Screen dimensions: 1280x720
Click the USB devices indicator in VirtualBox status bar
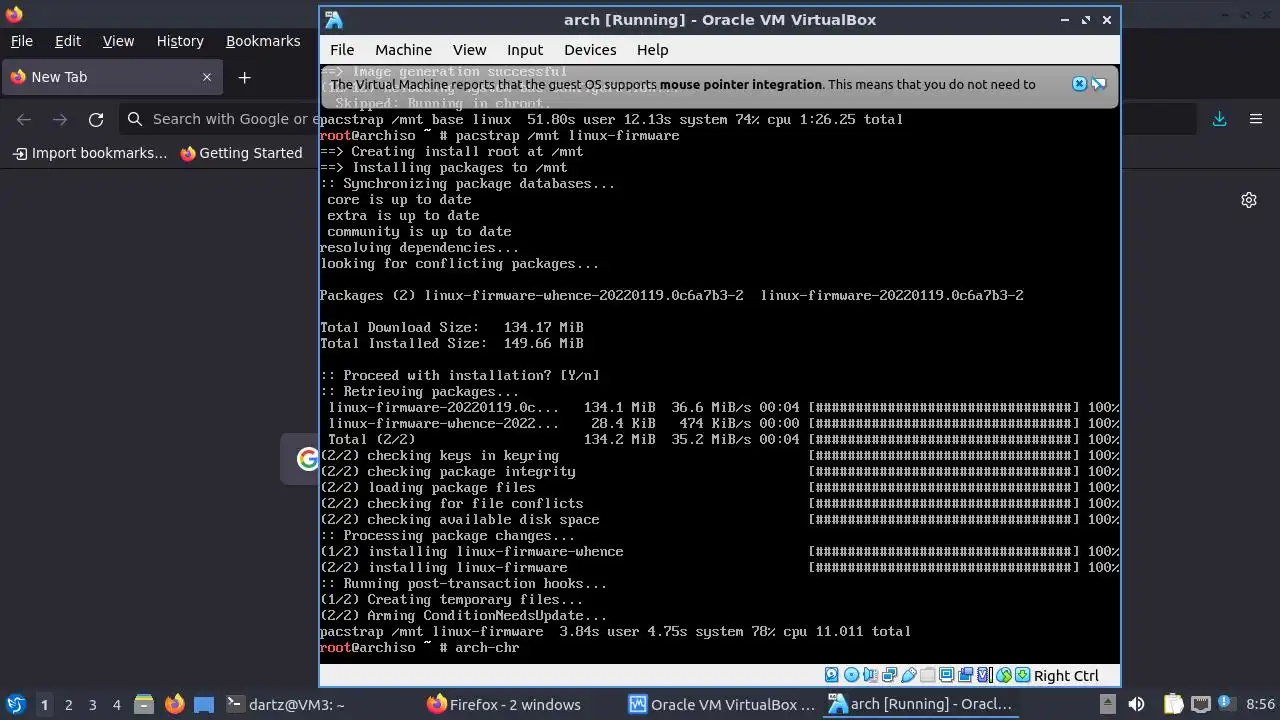pyautogui.click(x=908, y=675)
